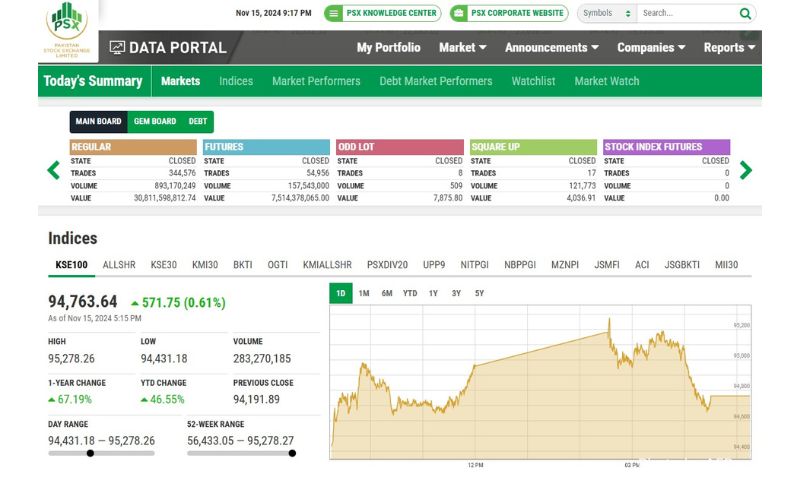Click the 94,763.64 index value
The width and height of the screenshot is (800, 480).
pos(83,302)
